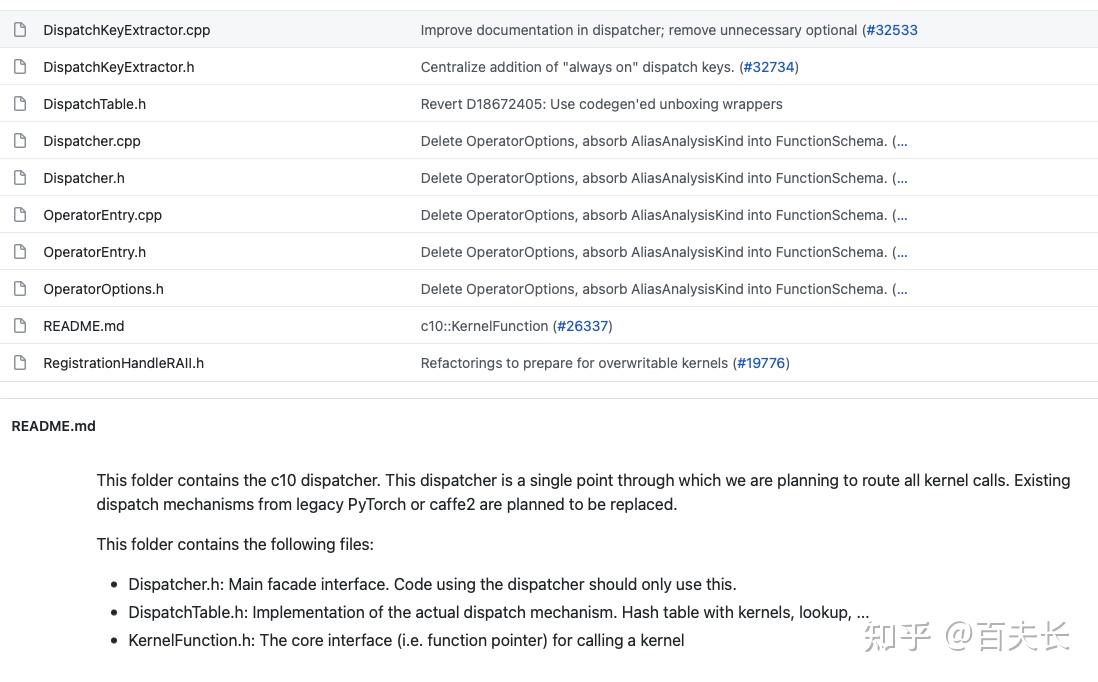Open pull request link #32734
Screen dimensions: 1098x682
pyautogui.click(x=769, y=67)
